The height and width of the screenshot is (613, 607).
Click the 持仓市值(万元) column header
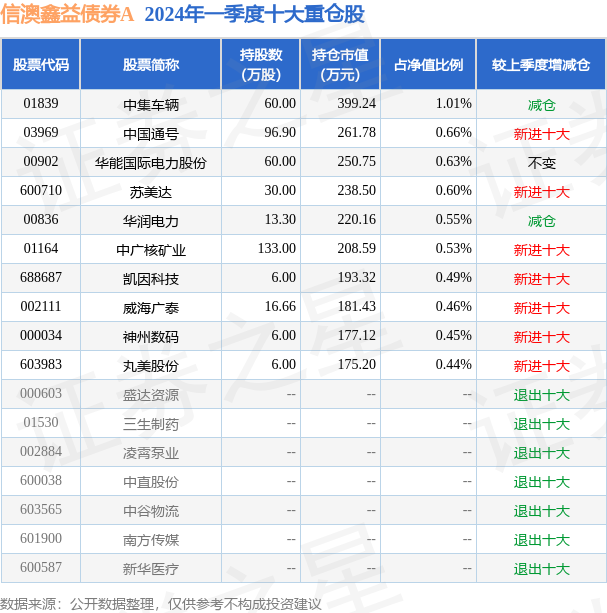tap(340, 65)
